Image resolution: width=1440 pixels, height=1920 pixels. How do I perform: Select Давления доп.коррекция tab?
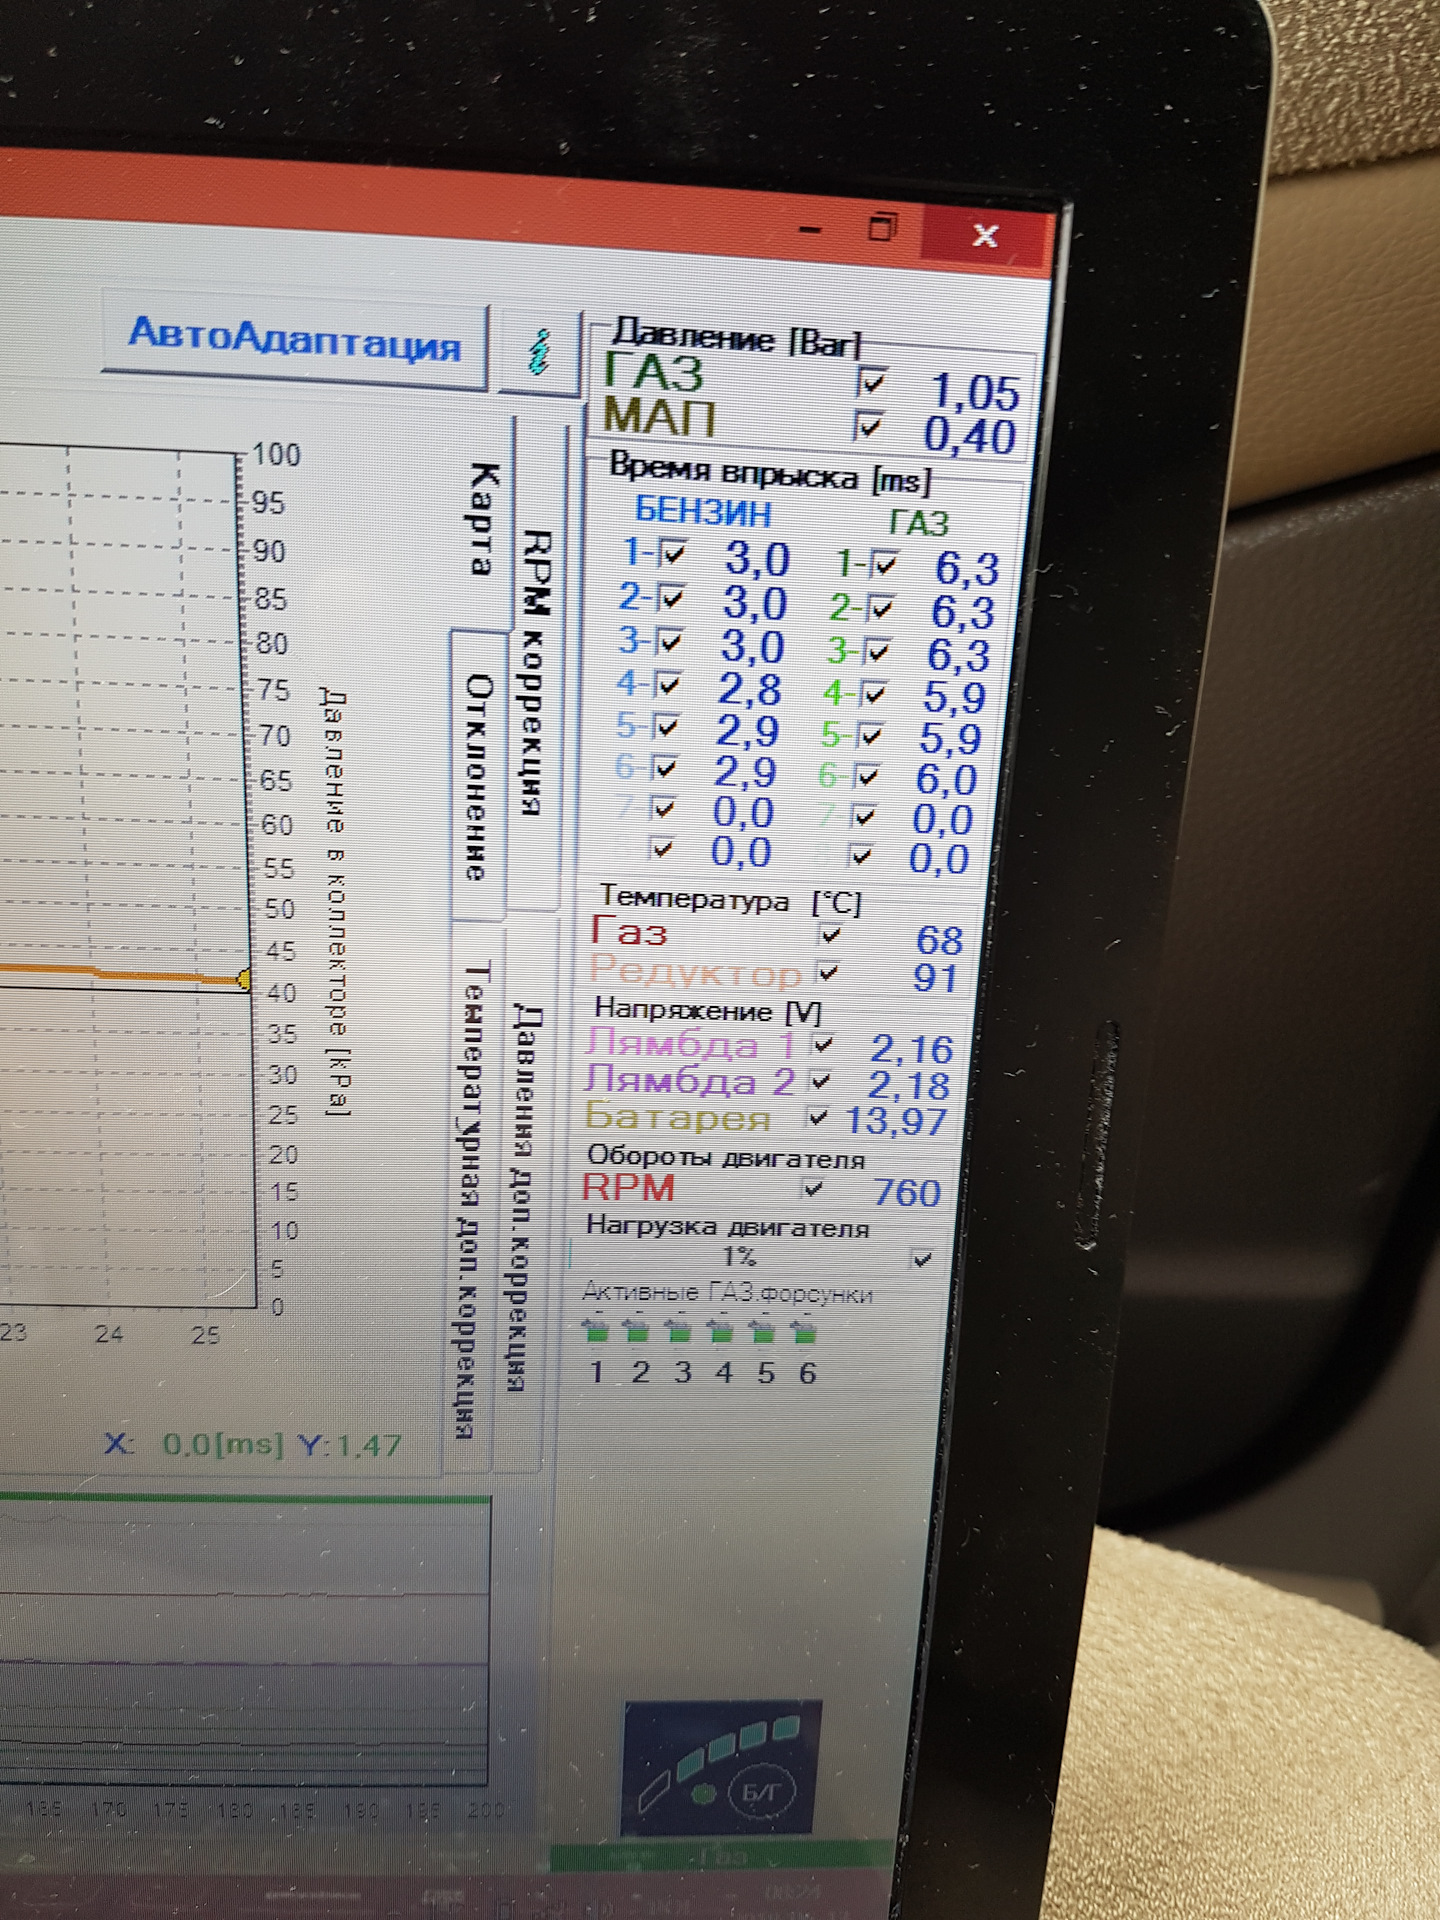coord(523,1198)
